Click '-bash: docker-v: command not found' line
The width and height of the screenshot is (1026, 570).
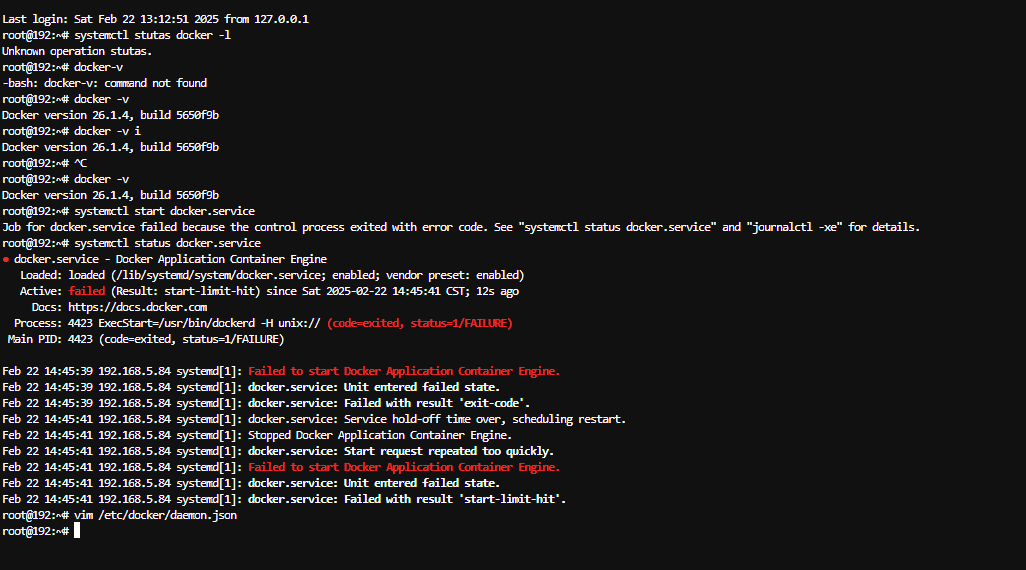click(104, 83)
